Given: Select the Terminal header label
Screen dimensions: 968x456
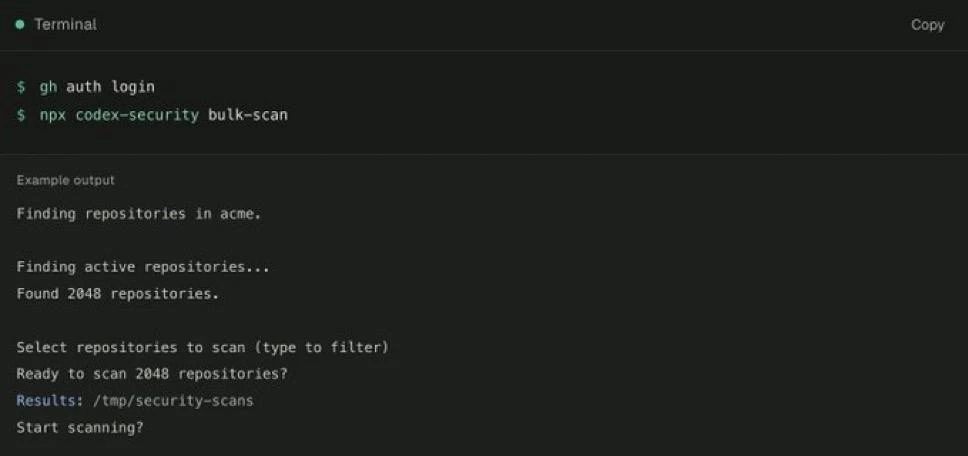Looking at the screenshot, I should 65,25.
